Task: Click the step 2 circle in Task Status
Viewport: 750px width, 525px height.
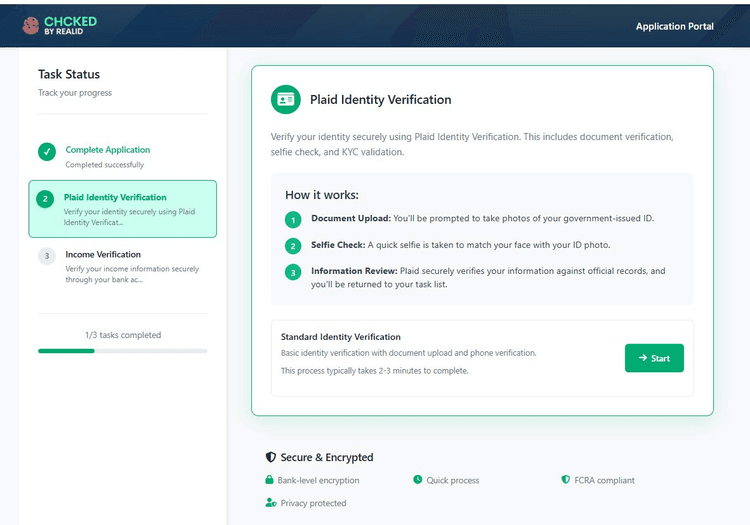Action: [45, 199]
